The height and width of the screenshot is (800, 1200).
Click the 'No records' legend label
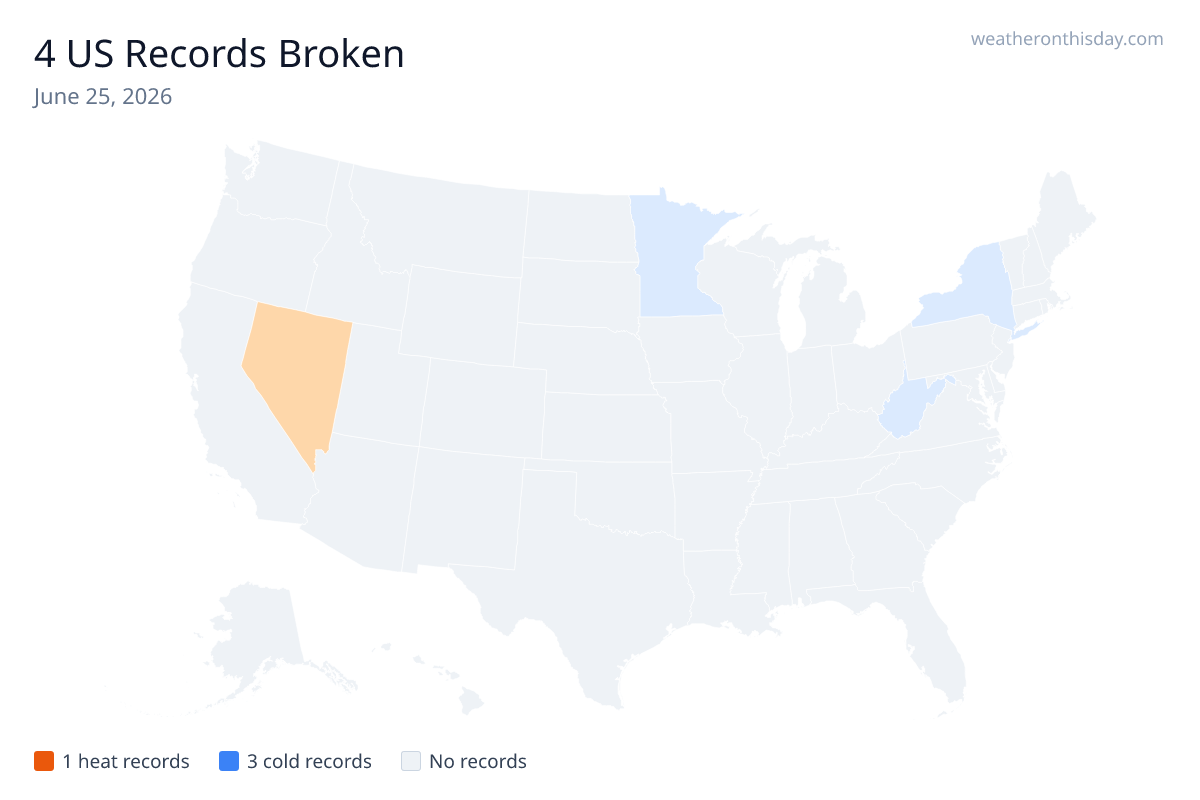point(478,761)
